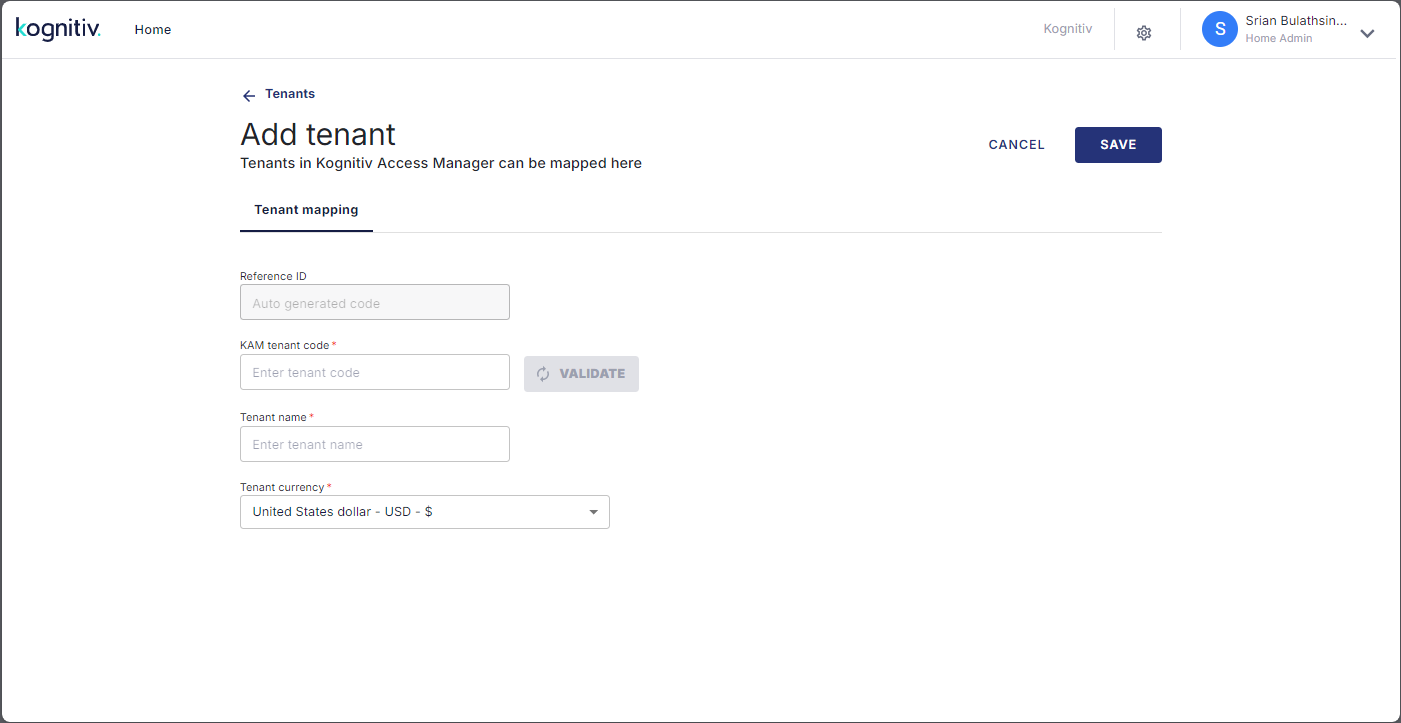
Task: Click the Tenant currency label
Action: tap(282, 487)
